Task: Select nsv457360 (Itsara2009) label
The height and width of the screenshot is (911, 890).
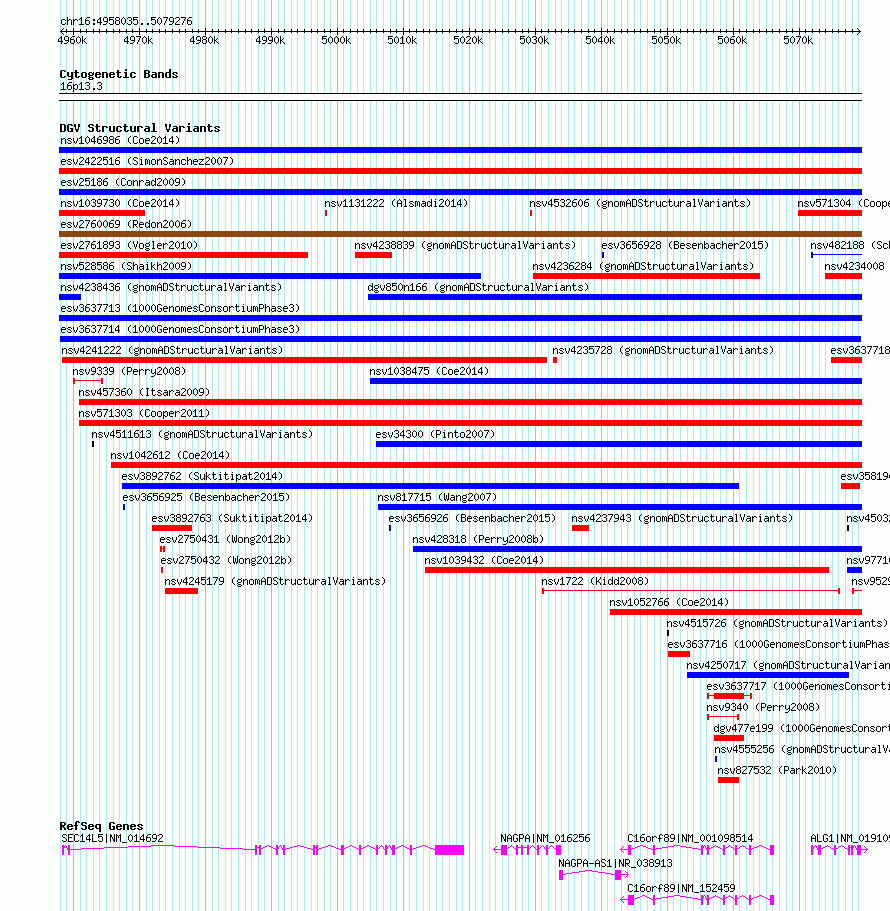Action: (144, 392)
